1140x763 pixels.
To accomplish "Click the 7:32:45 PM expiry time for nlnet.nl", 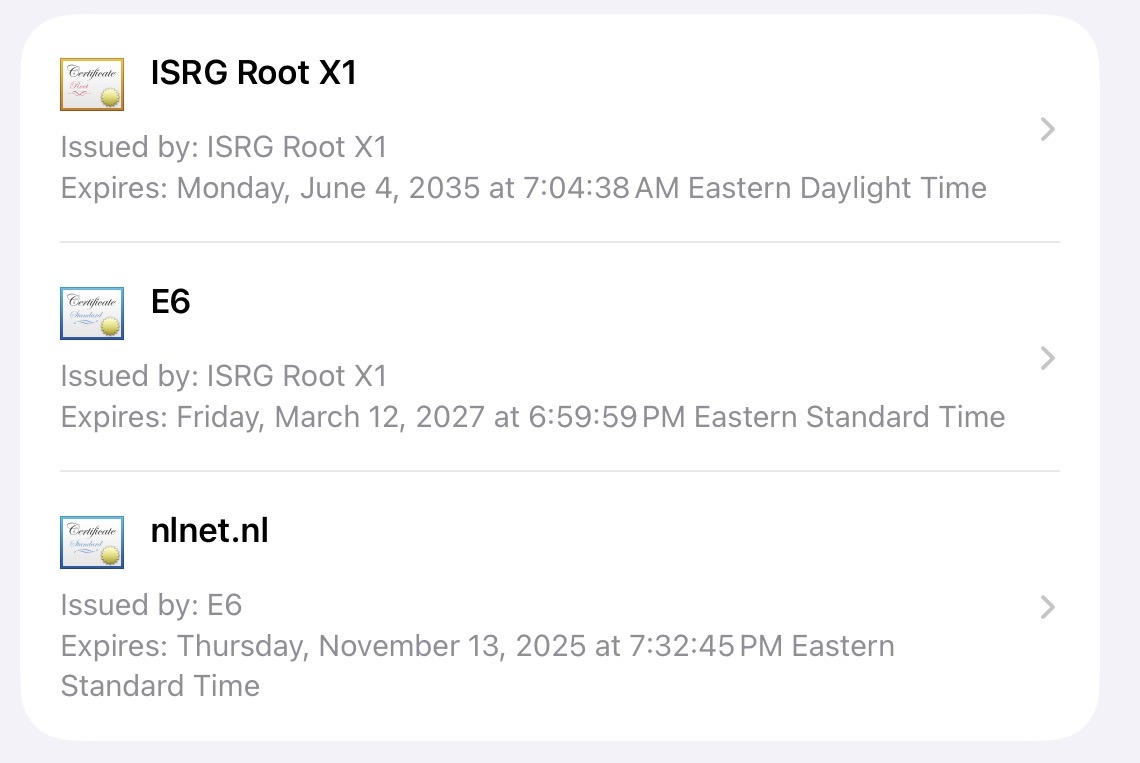I will click(706, 646).
